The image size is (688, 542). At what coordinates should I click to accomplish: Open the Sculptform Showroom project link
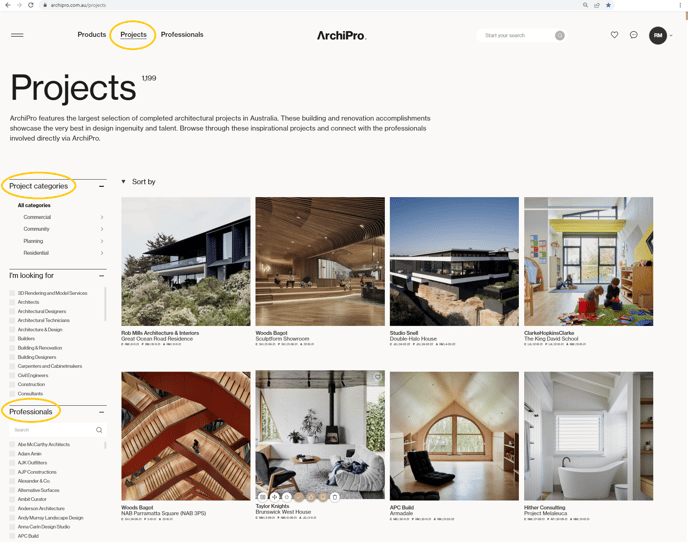(283, 339)
